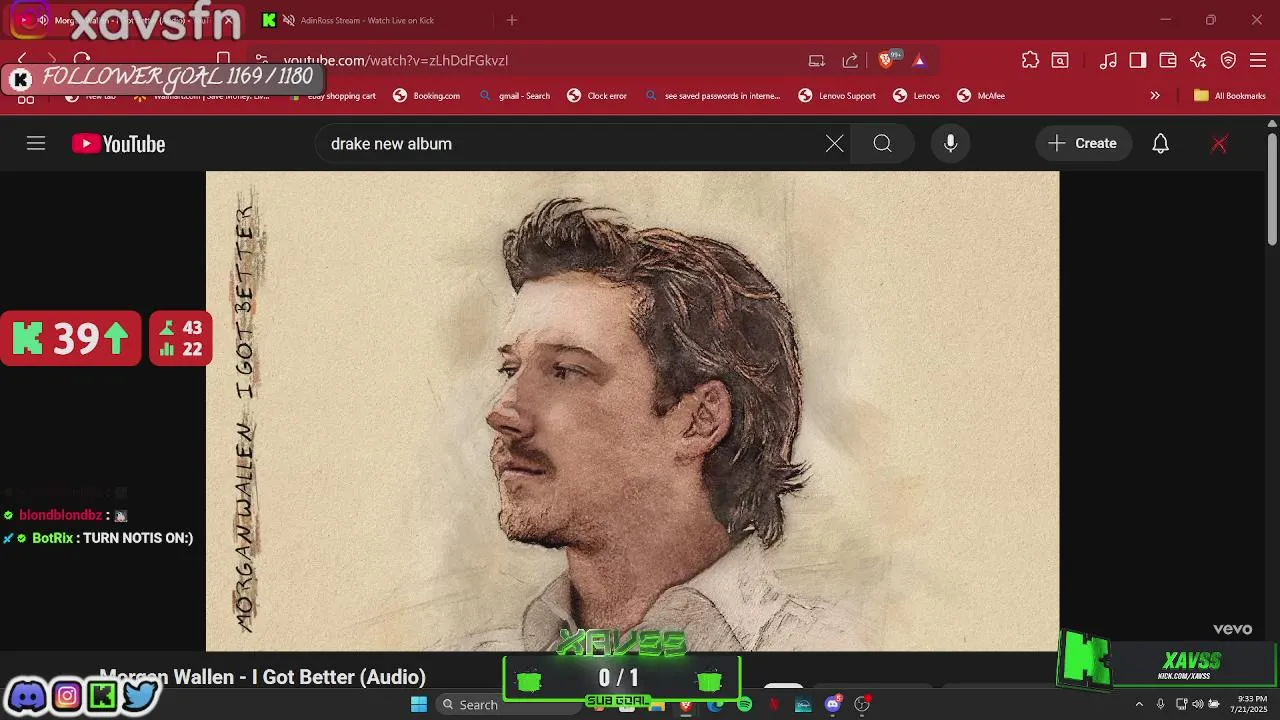Viewport: 1280px width, 720px height.
Task: Open Spotify from the taskbar
Action: (744, 705)
